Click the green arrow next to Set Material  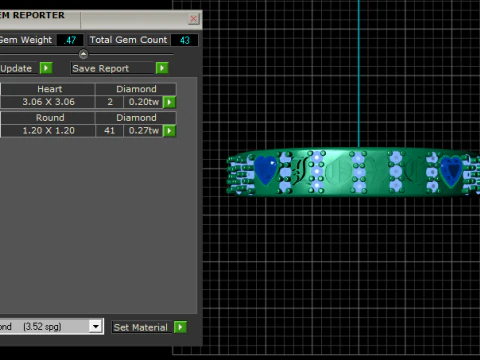tap(180, 327)
